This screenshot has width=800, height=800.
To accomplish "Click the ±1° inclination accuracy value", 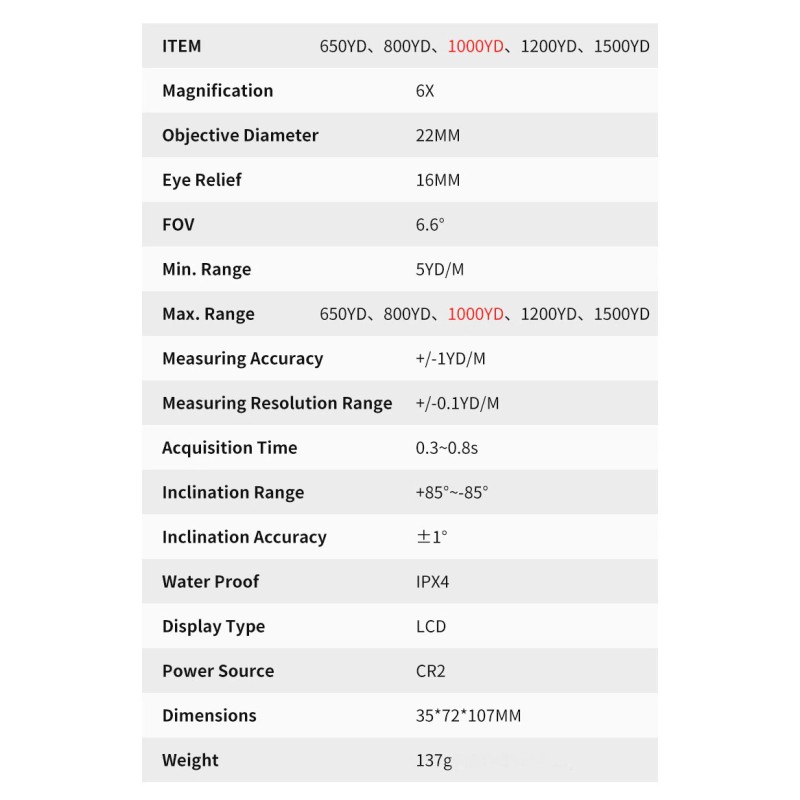I will (x=431, y=537).
